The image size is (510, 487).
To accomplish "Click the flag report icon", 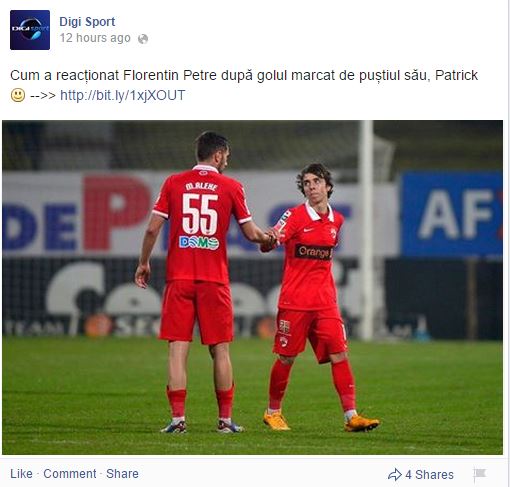I will pos(480,474).
